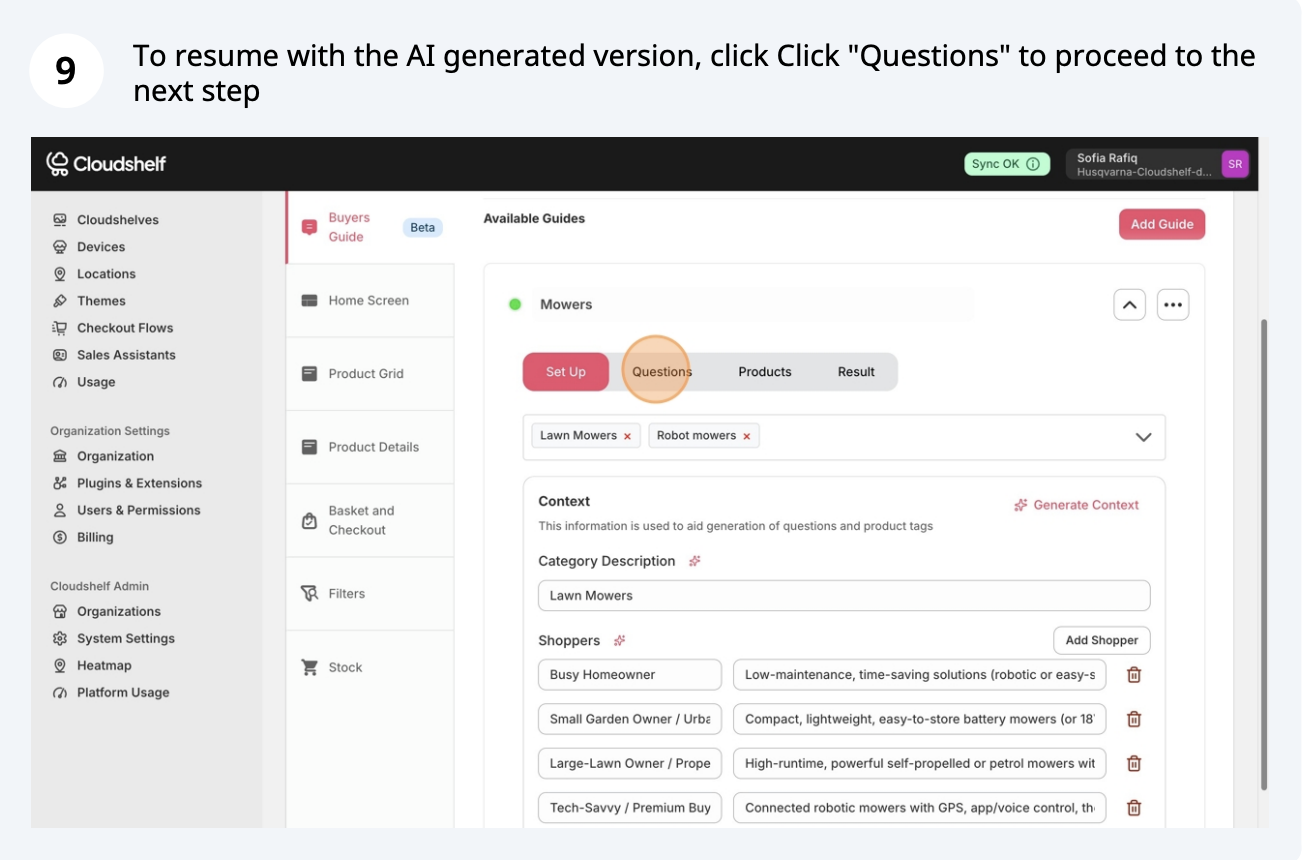Expand the category tags dropdown
The height and width of the screenshot is (860, 1302).
[x=1143, y=437]
